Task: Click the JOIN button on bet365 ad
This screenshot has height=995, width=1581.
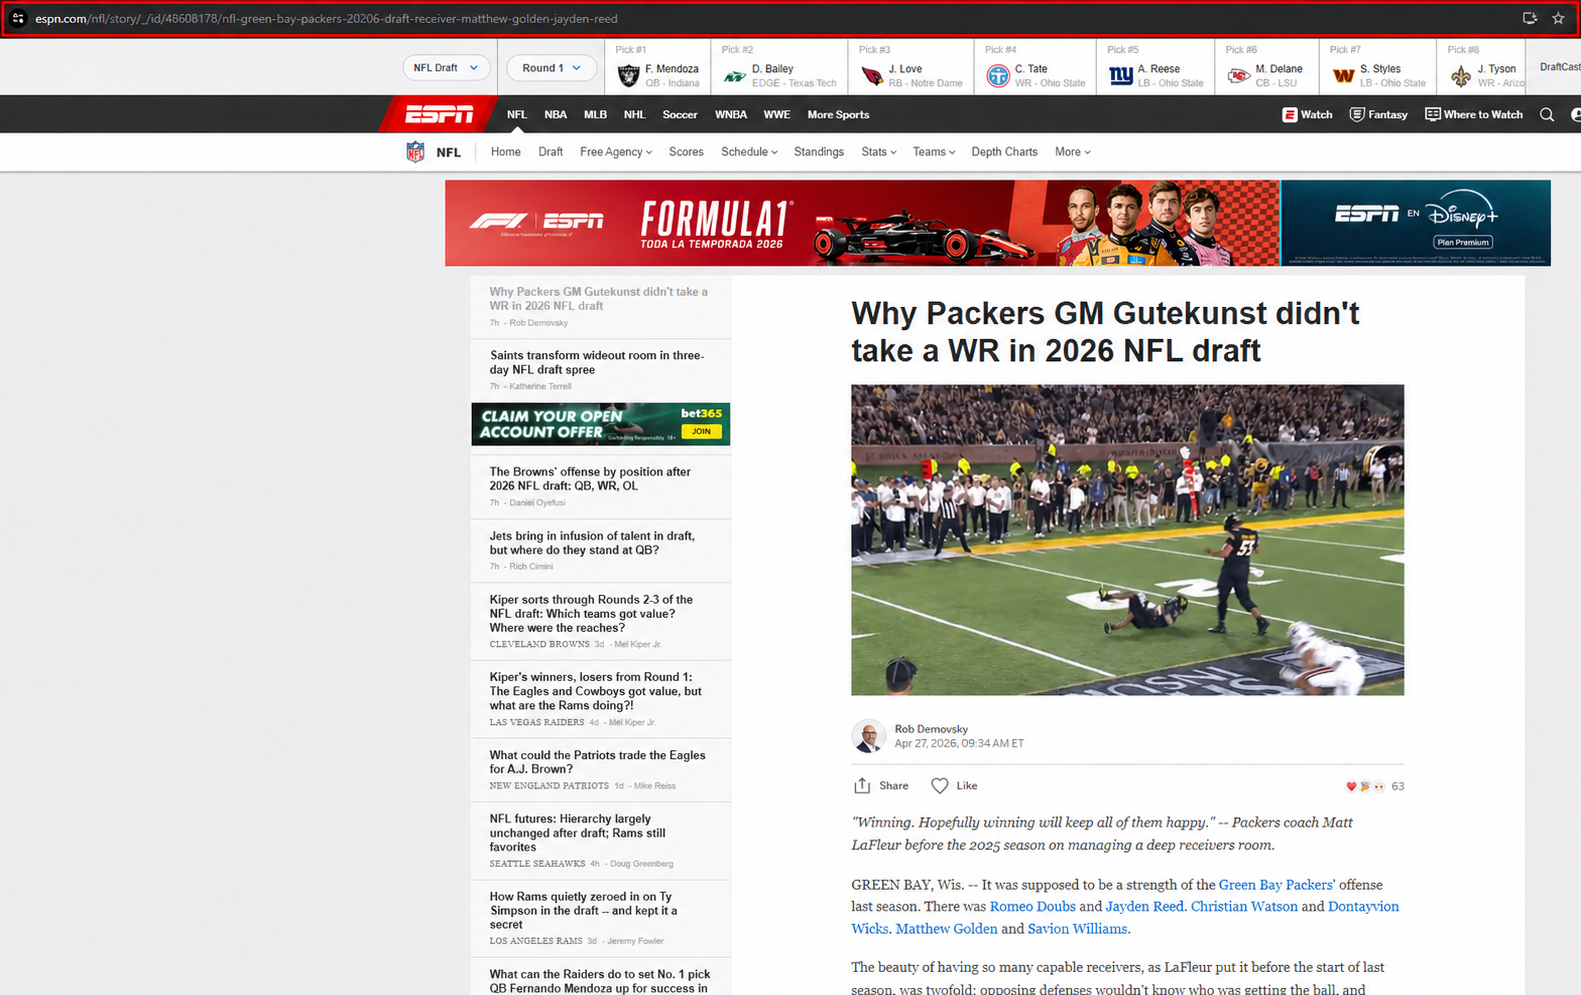Action: [x=701, y=431]
